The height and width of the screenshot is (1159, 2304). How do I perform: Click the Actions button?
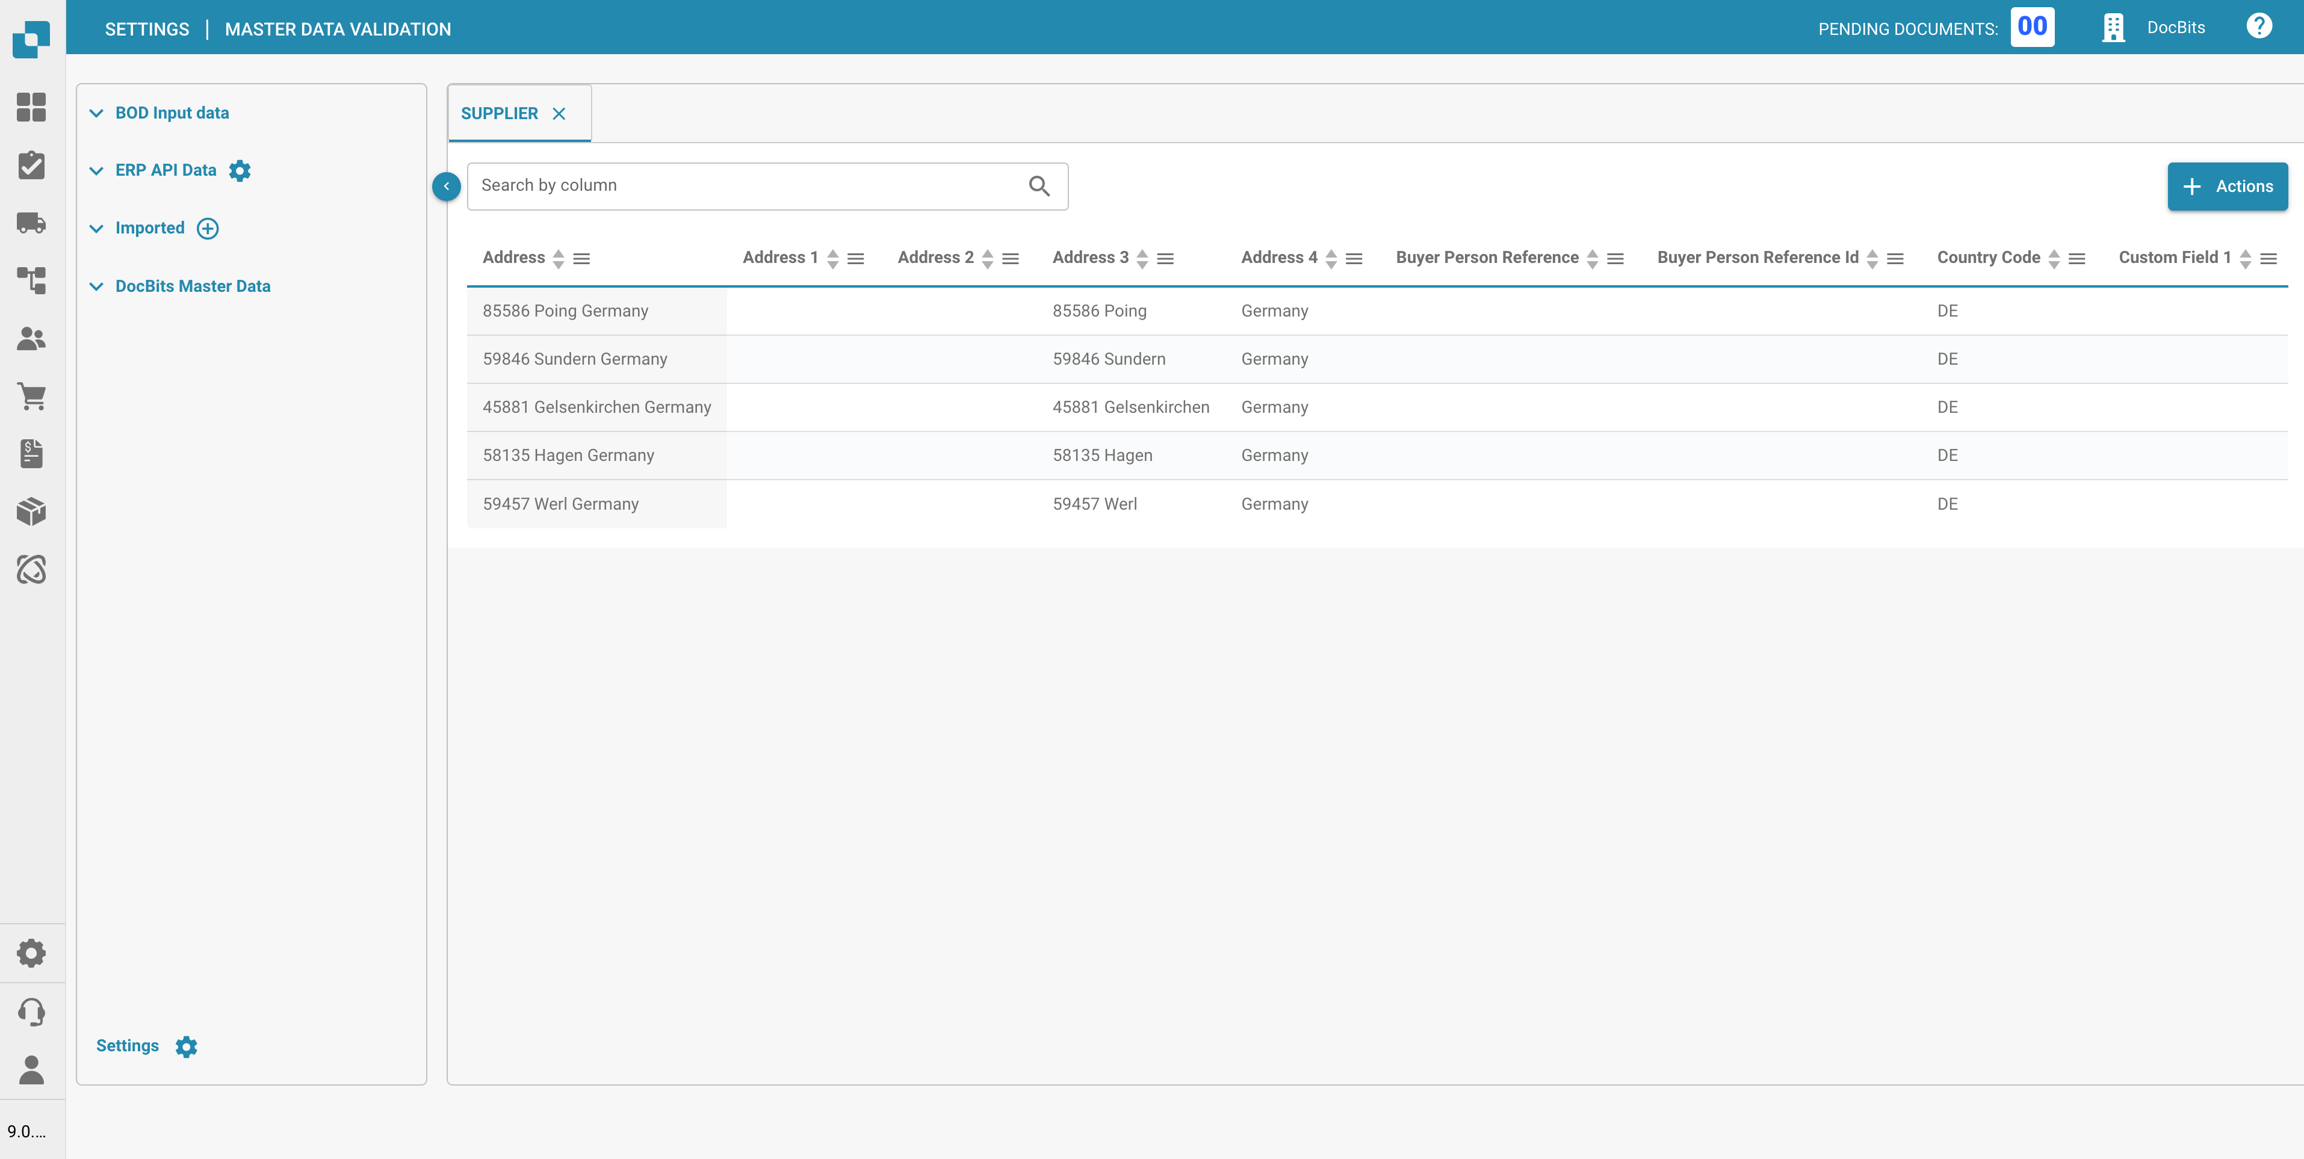(x=2227, y=187)
